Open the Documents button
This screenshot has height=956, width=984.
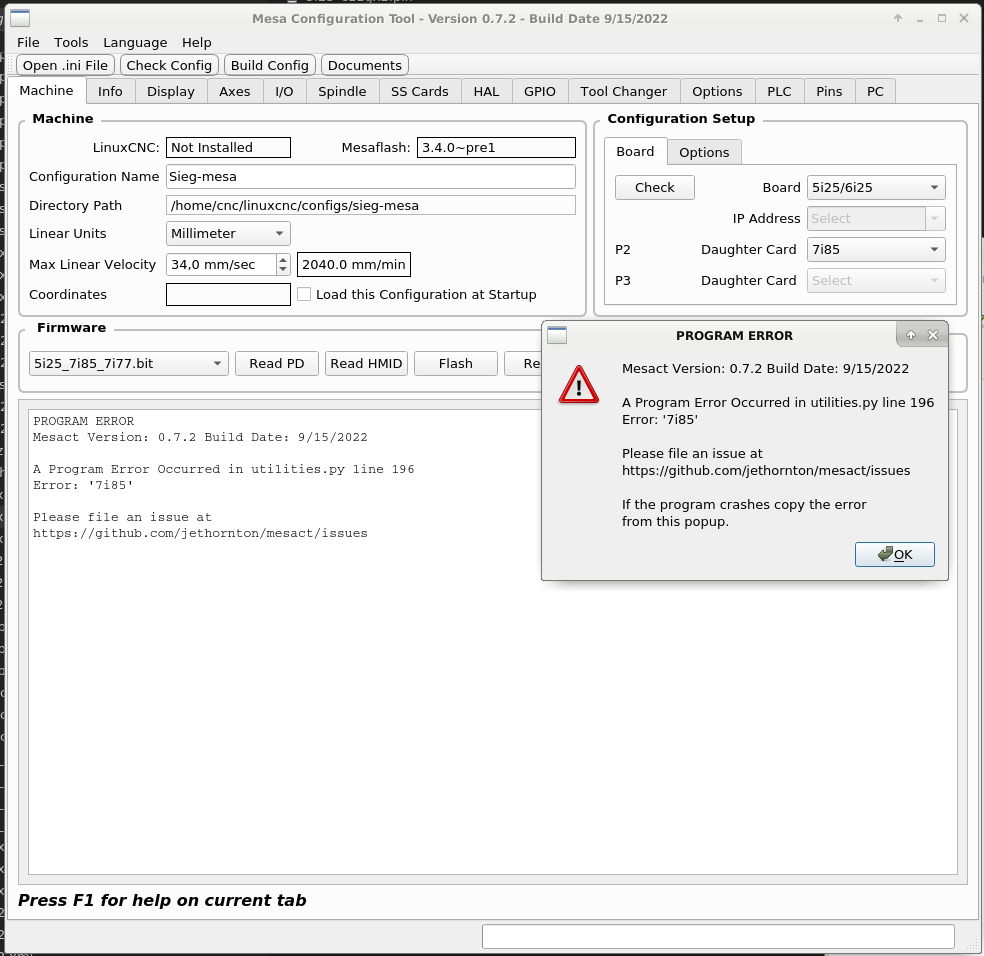[x=365, y=65]
